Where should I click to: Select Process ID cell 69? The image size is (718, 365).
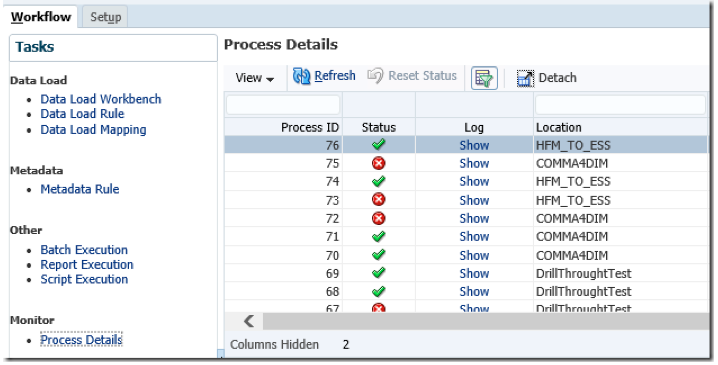(x=283, y=273)
